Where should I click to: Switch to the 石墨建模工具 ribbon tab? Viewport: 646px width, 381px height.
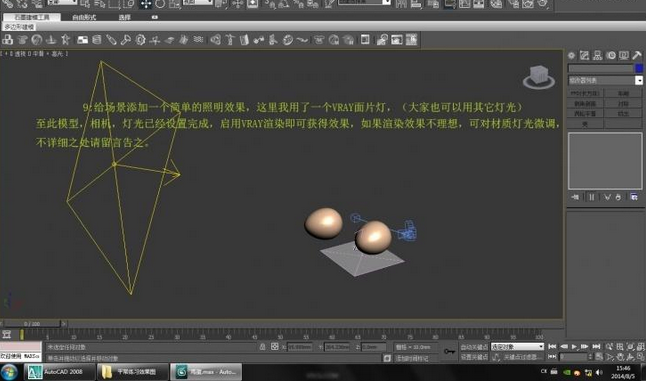32,17
